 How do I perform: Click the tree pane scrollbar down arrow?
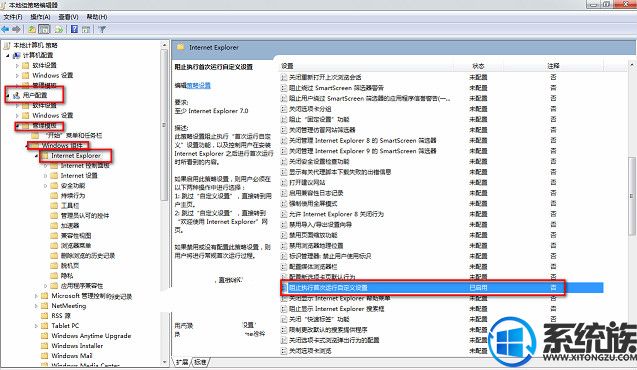[165, 362]
